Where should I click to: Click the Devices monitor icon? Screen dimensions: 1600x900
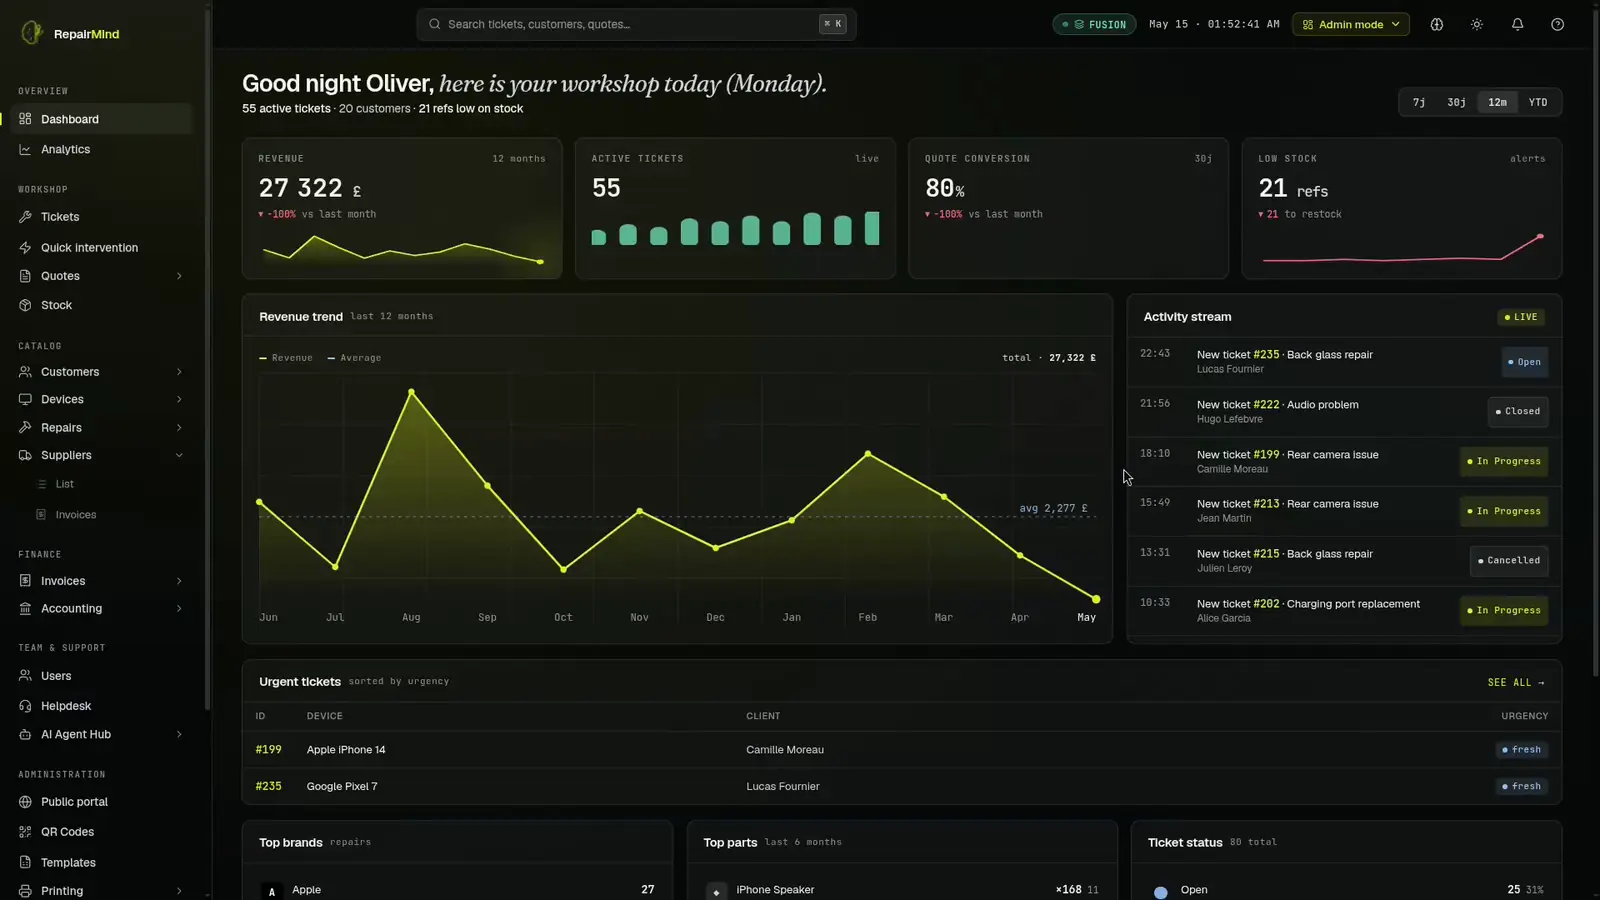(25, 399)
